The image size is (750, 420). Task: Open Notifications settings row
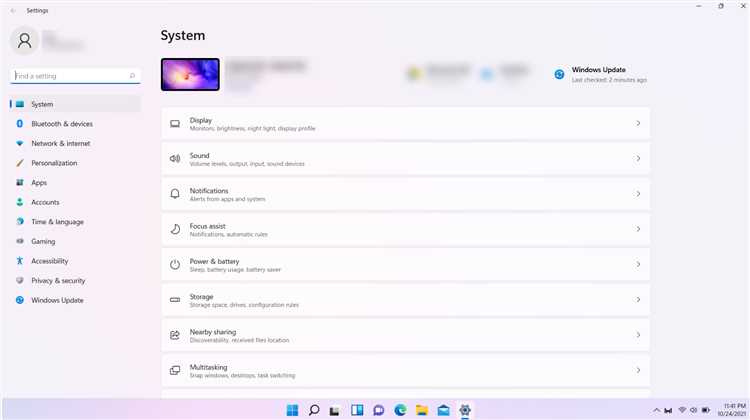(406, 194)
